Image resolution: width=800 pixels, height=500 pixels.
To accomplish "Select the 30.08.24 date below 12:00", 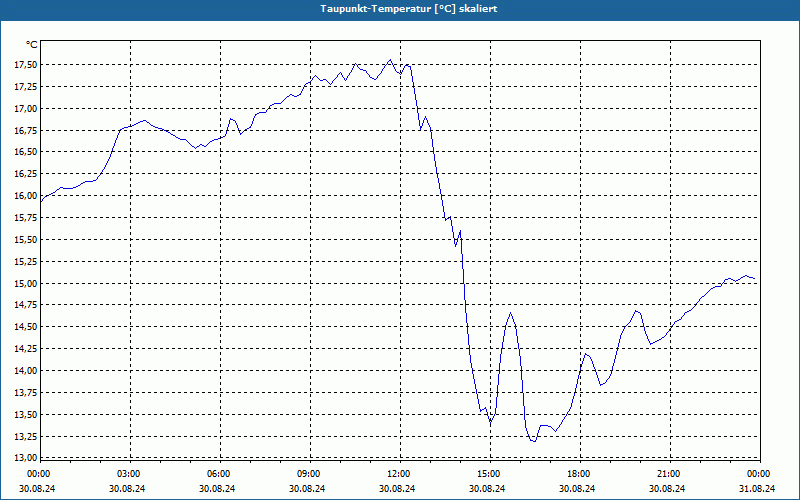I will coord(397,489).
